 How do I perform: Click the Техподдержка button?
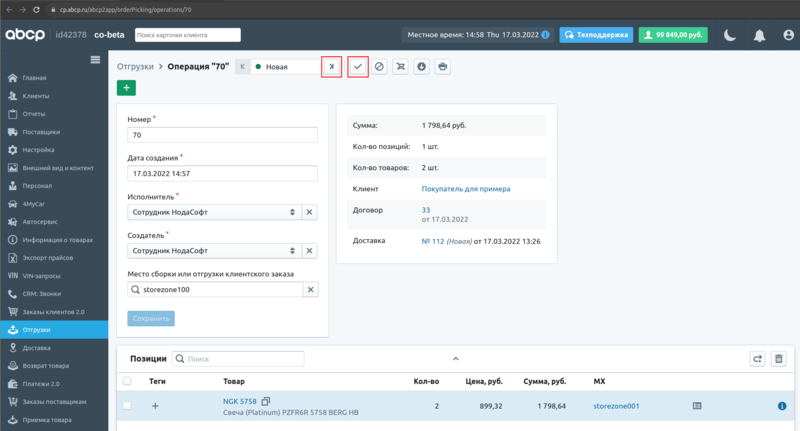click(x=596, y=35)
